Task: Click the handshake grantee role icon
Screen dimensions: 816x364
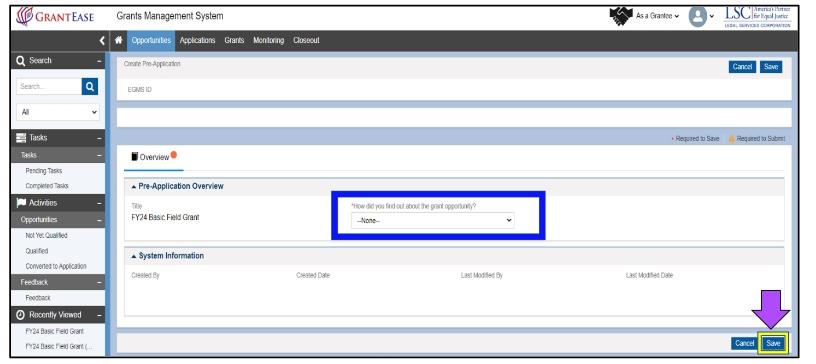Action: (x=620, y=16)
